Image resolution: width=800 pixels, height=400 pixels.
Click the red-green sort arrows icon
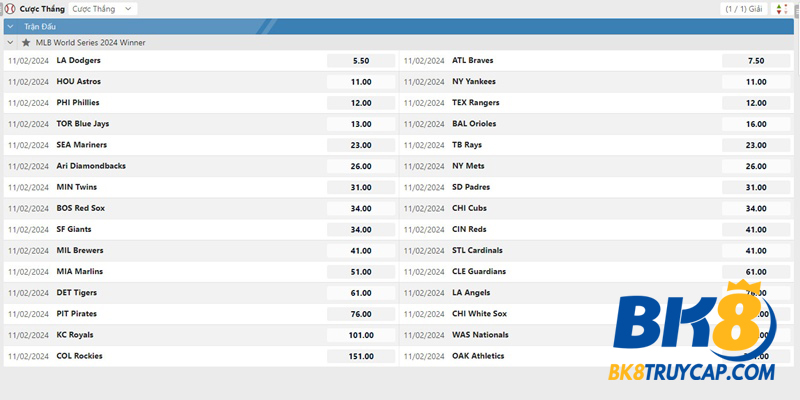click(781, 9)
